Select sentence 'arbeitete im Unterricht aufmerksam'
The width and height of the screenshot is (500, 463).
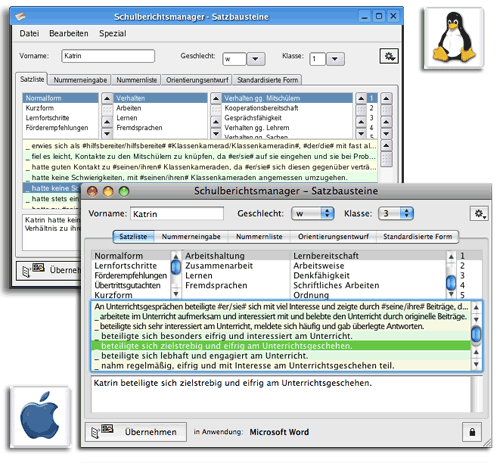281,316
